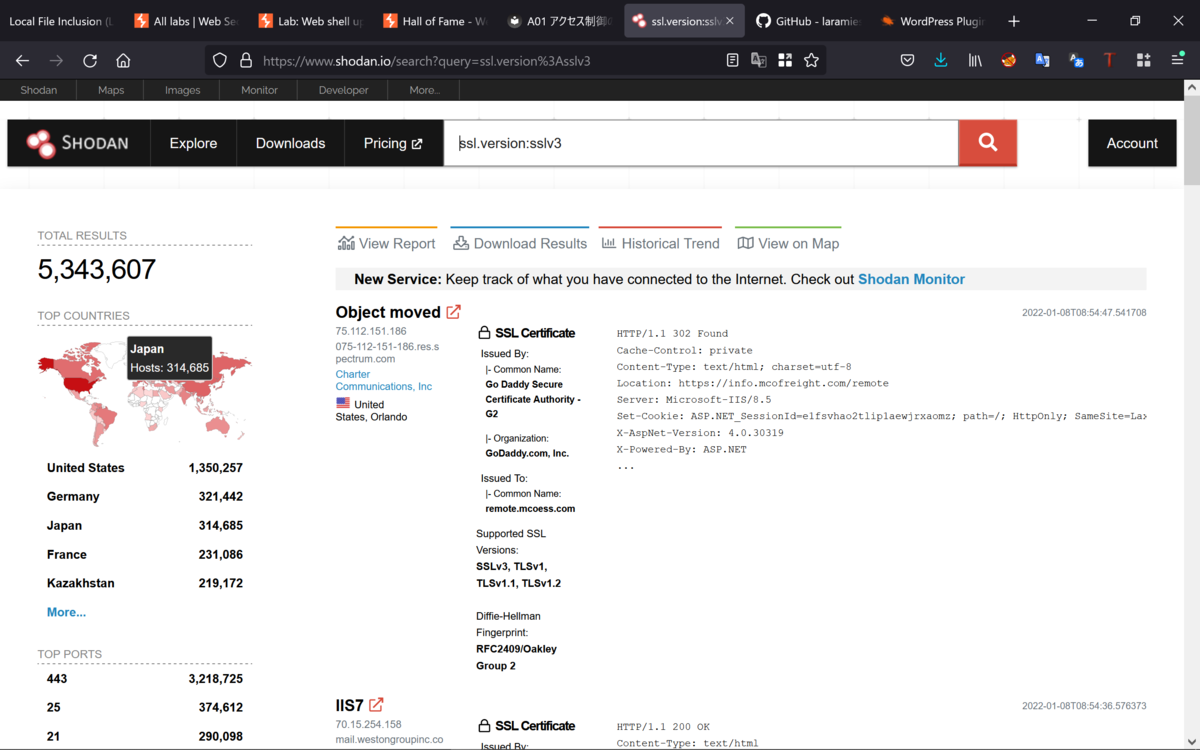Click the View on Map link
The width and height of the screenshot is (1200, 750).
click(788, 243)
